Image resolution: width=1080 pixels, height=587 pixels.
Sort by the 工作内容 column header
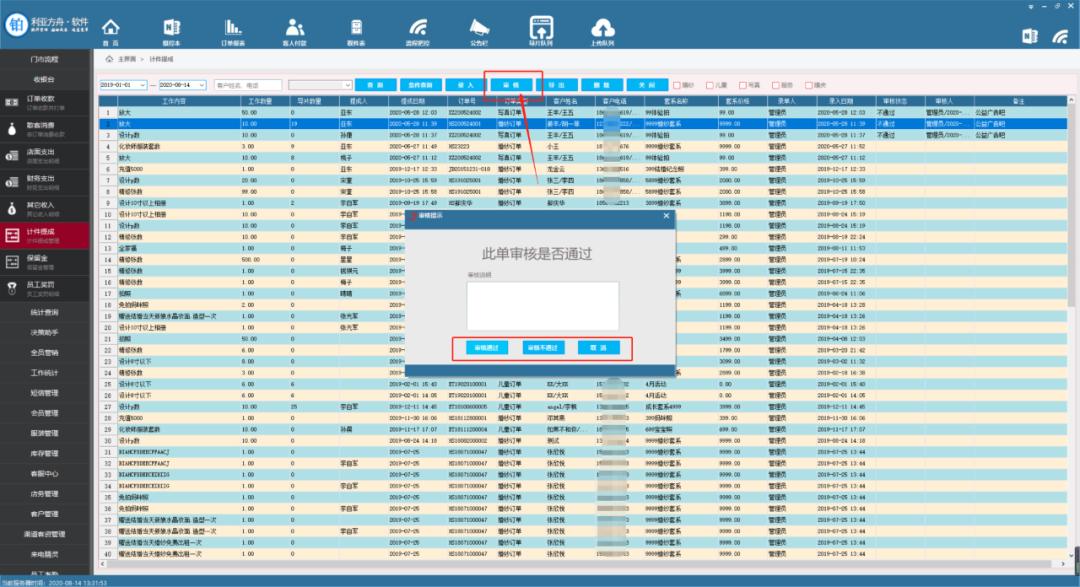(174, 101)
